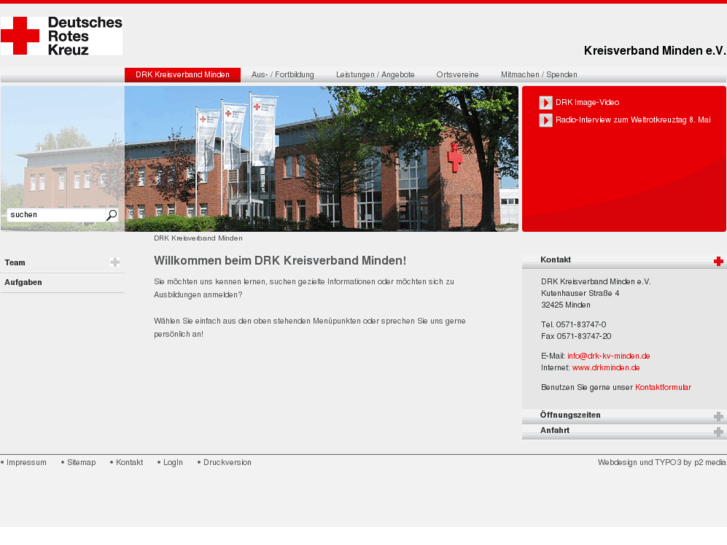
Task: Open the Kontaktformular link
Action: [x=663, y=387]
